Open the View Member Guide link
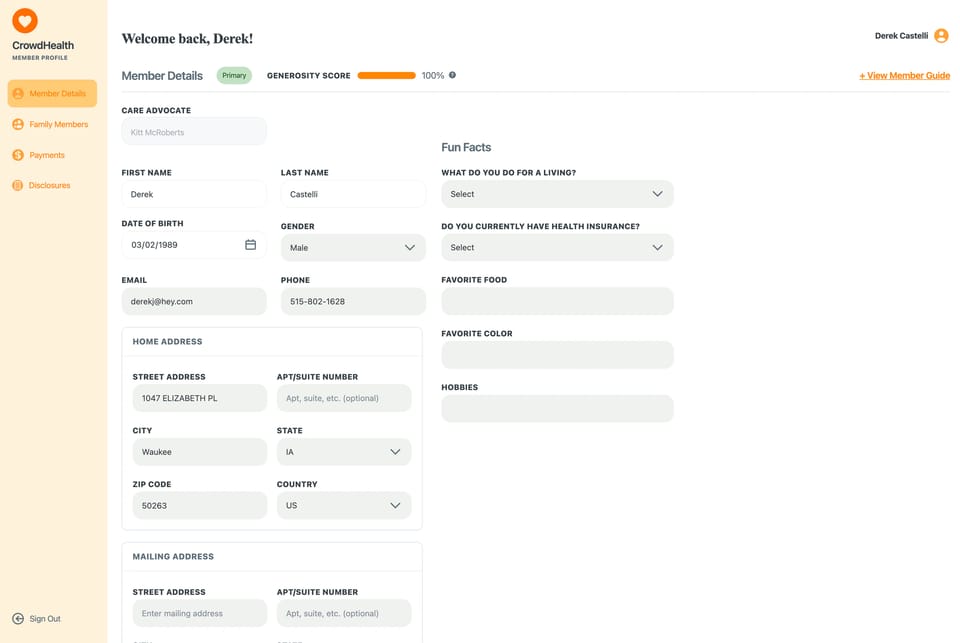Image resolution: width=960 pixels, height=643 pixels. click(904, 75)
